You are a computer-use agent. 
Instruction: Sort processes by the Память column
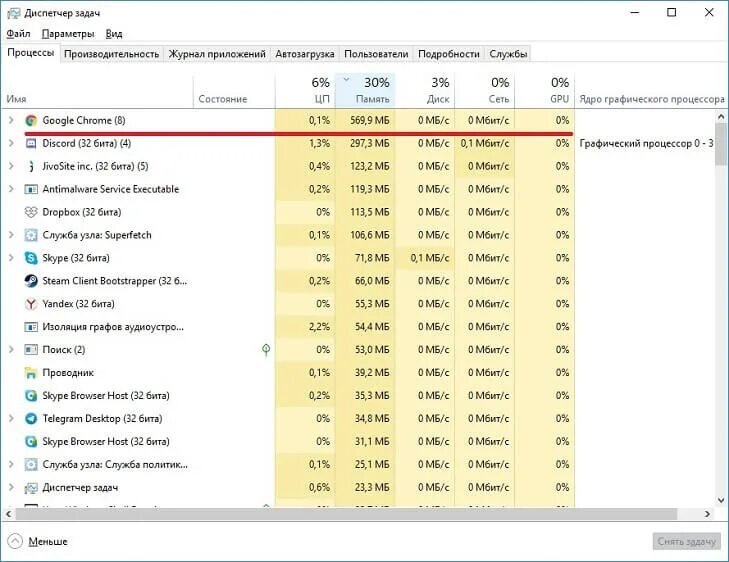[x=365, y=90]
